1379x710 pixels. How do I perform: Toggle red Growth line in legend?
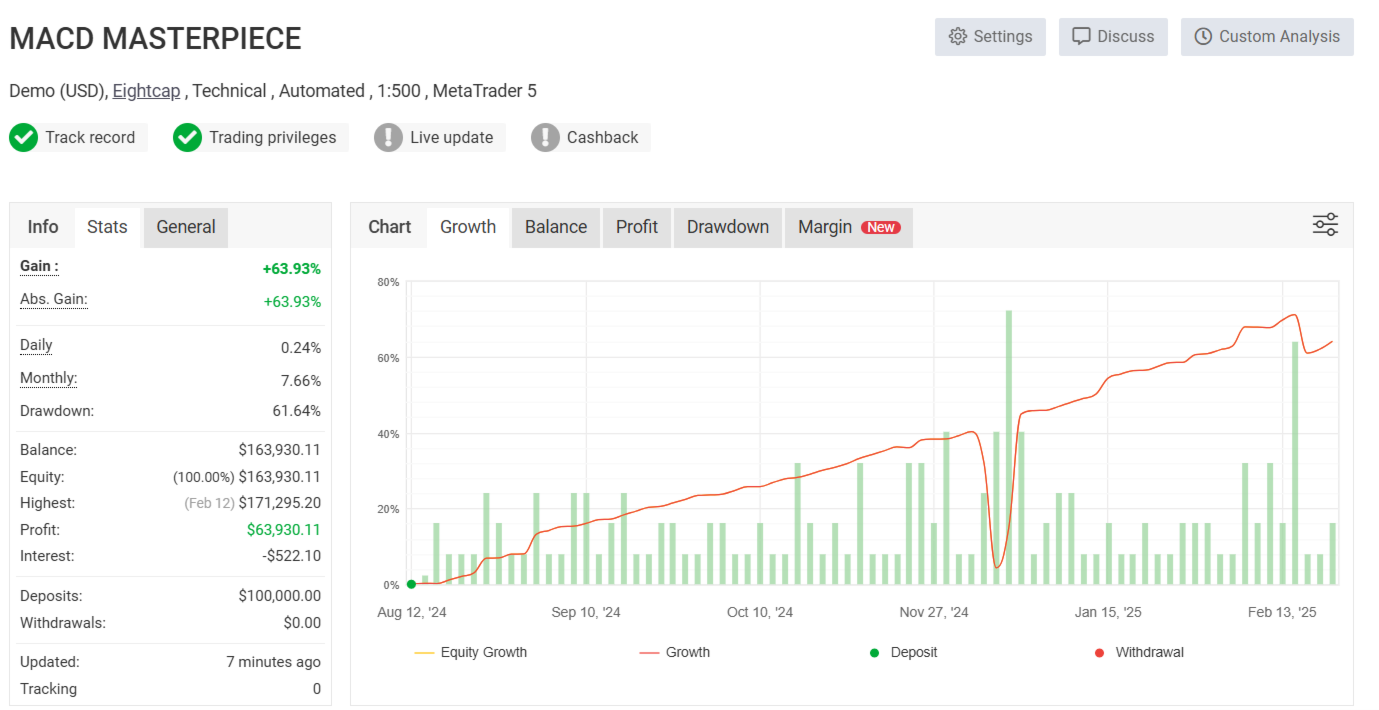[x=675, y=653]
